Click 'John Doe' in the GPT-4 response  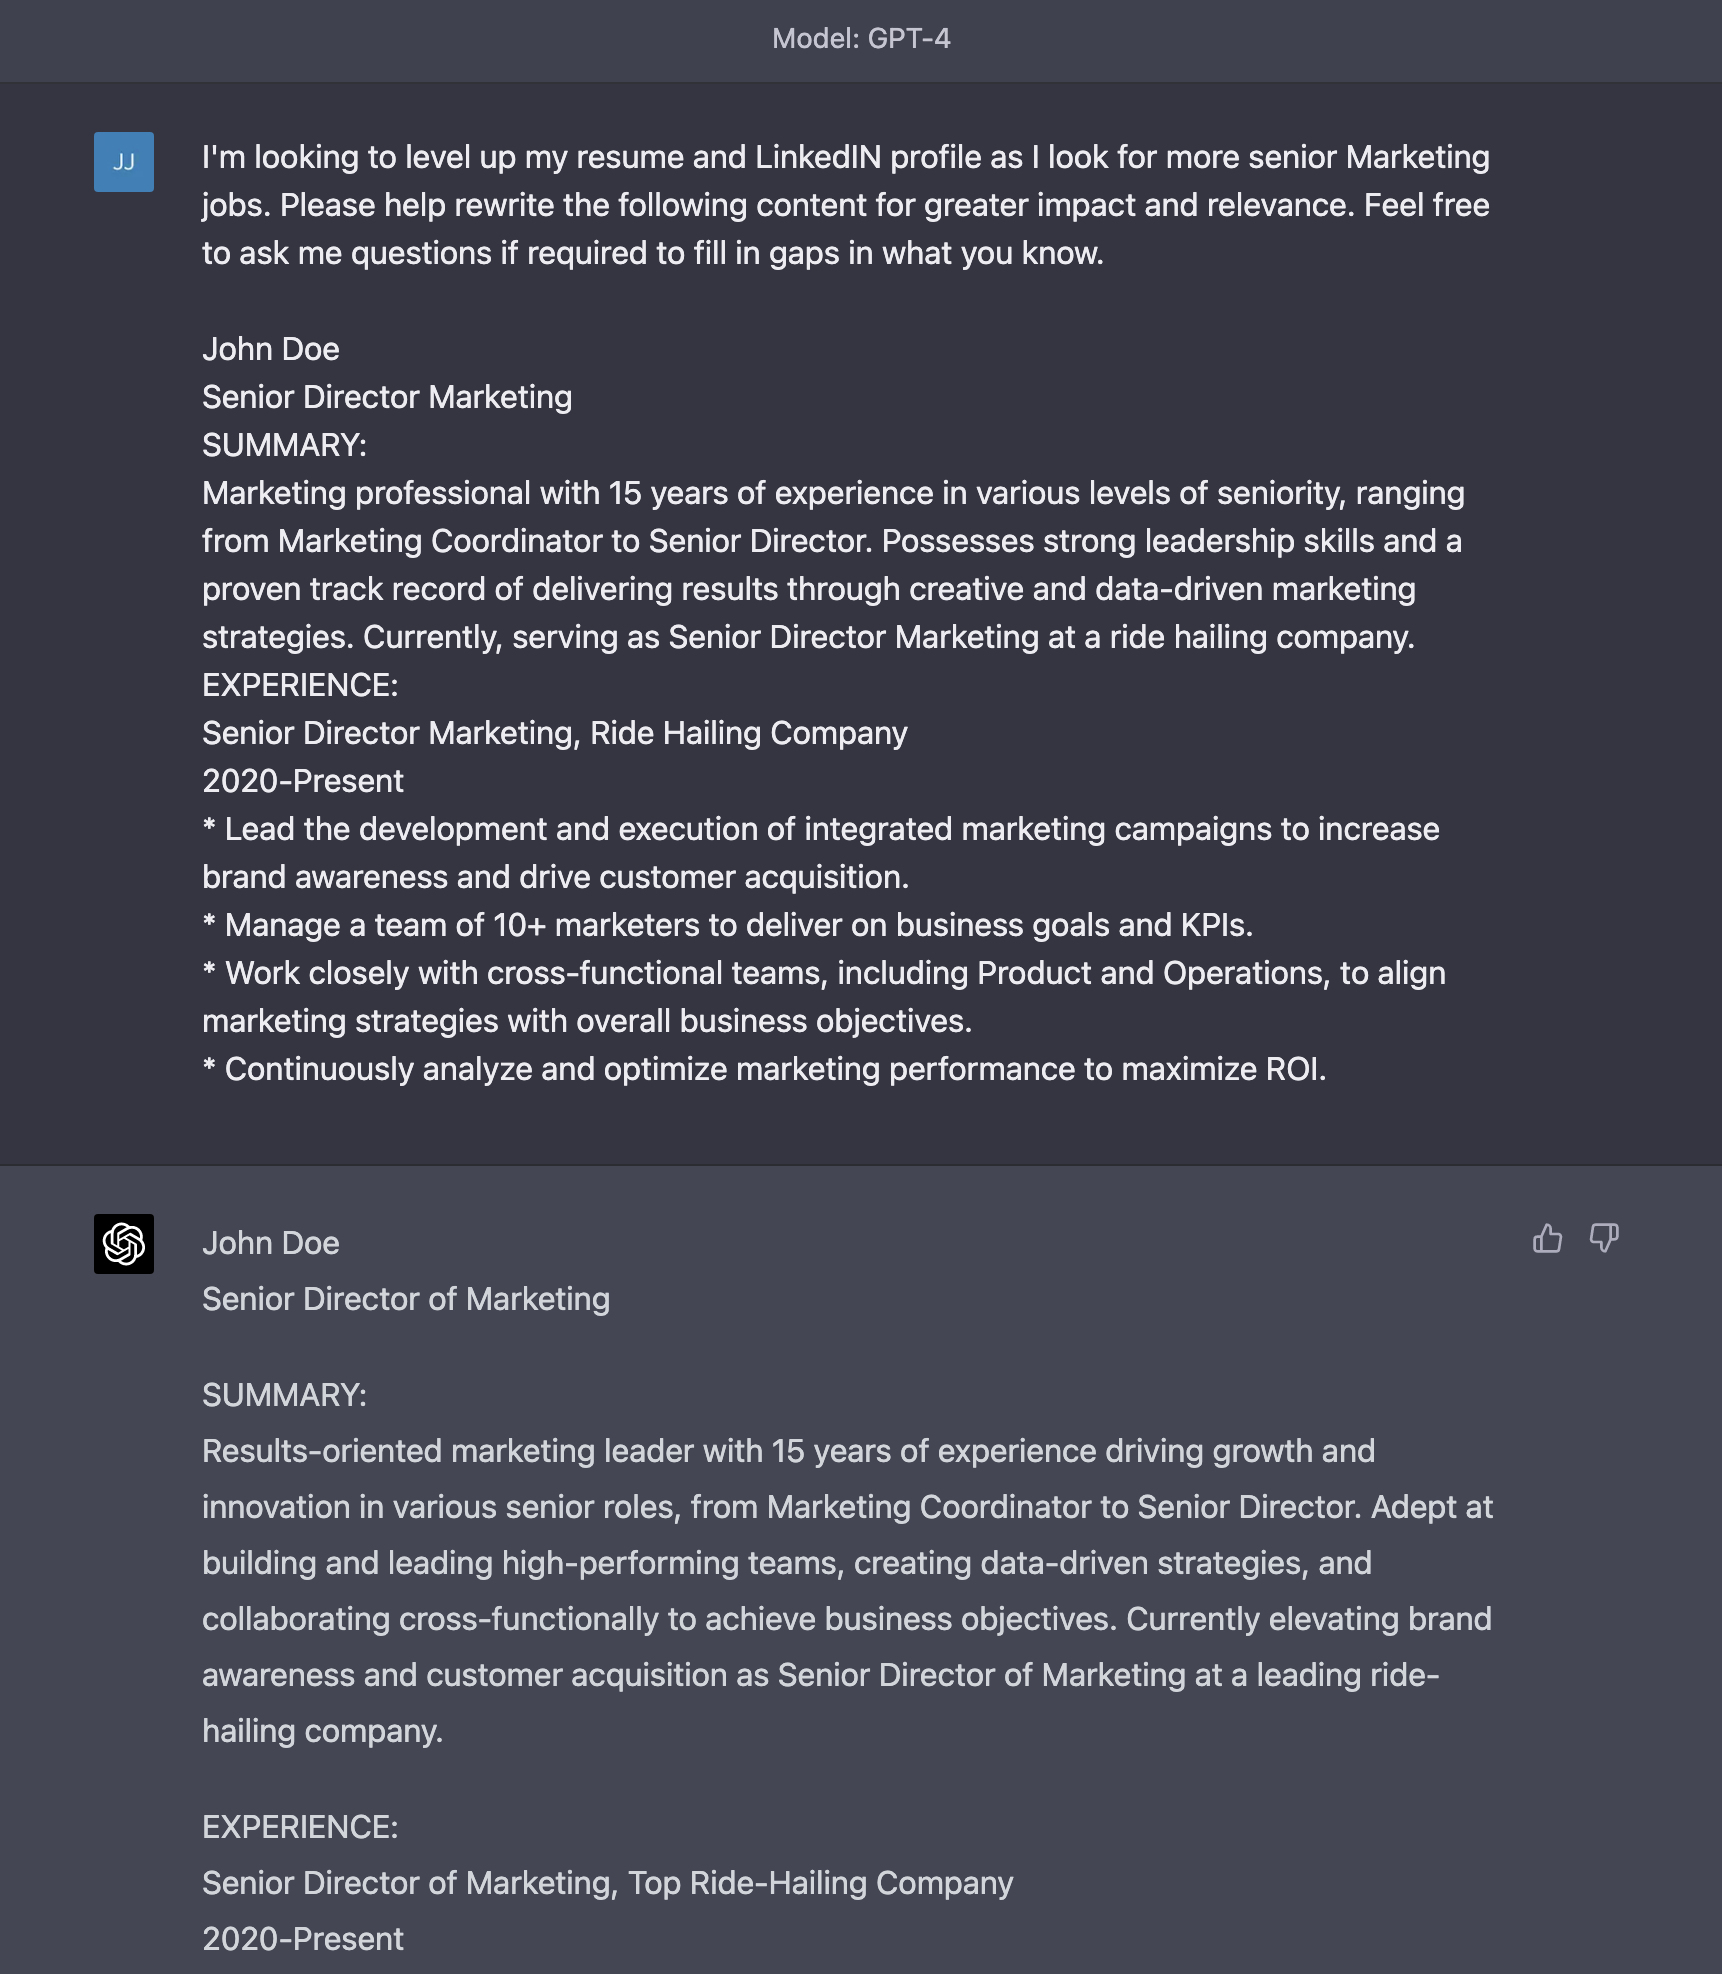pos(271,1243)
